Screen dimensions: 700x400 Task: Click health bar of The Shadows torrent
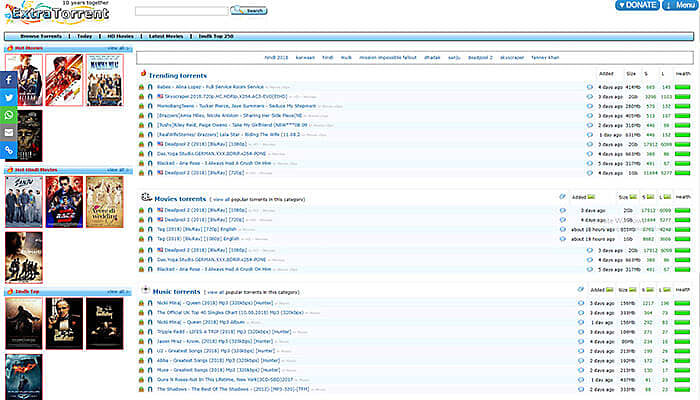683,390
